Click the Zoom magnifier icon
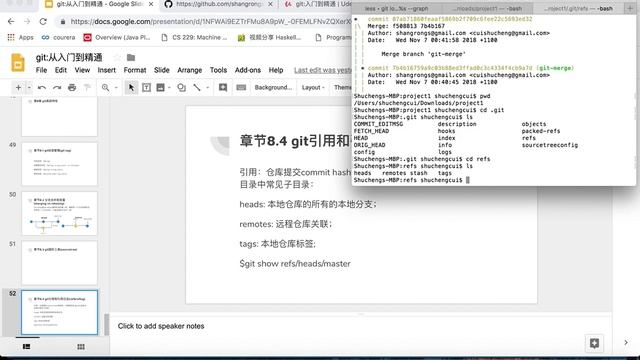 (106, 87)
